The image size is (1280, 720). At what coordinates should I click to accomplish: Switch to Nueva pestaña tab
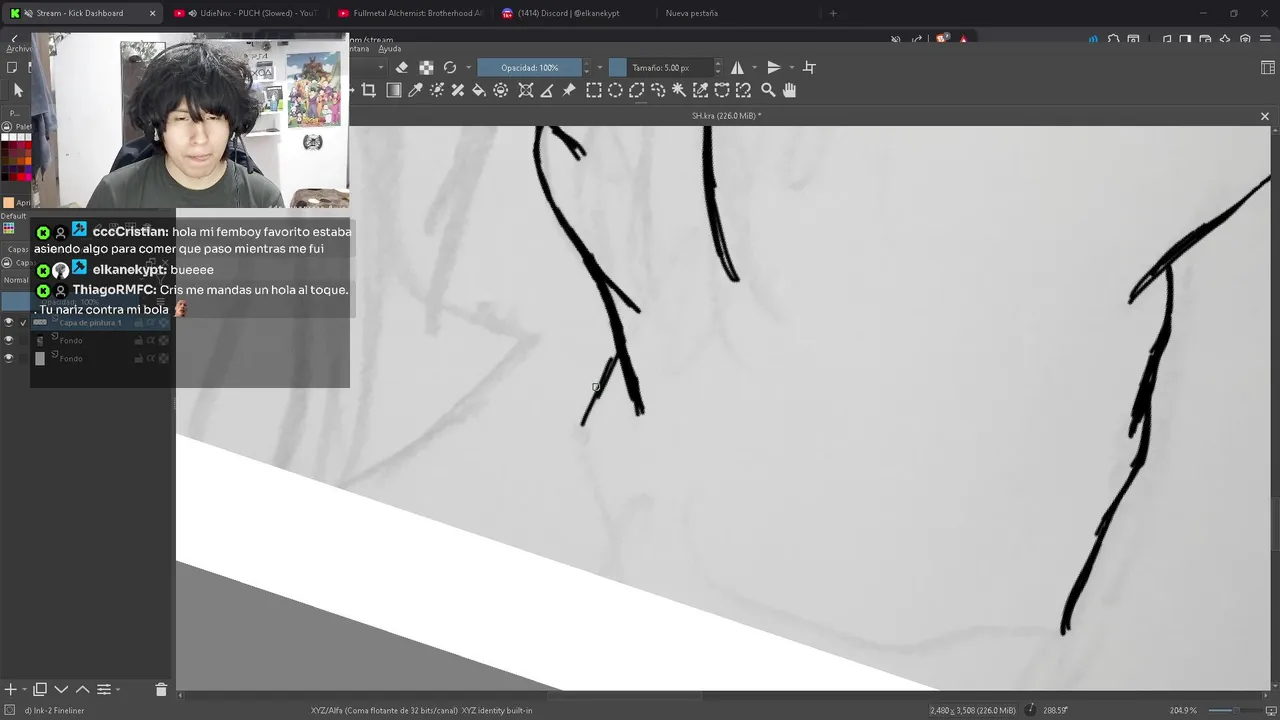[x=692, y=13]
